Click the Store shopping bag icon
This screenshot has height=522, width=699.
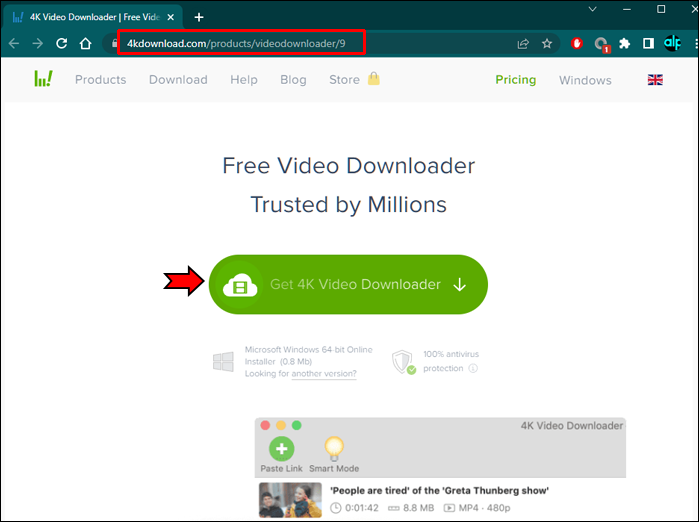pyautogui.click(x=374, y=78)
